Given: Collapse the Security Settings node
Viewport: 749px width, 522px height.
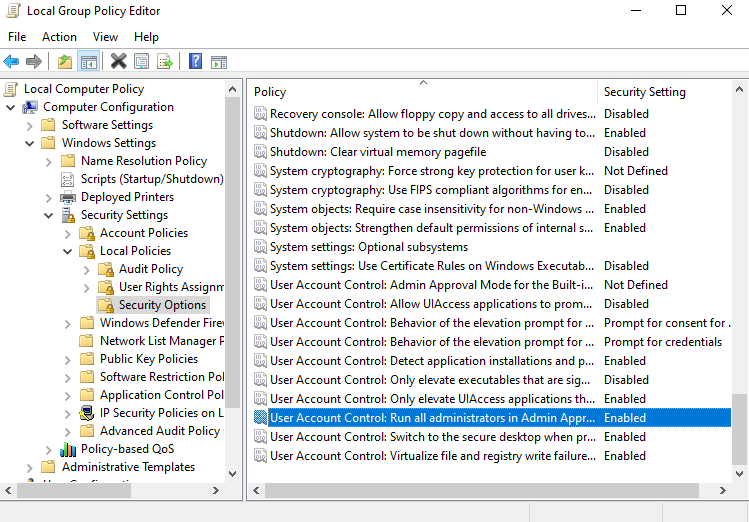Looking at the screenshot, I should pos(49,215).
